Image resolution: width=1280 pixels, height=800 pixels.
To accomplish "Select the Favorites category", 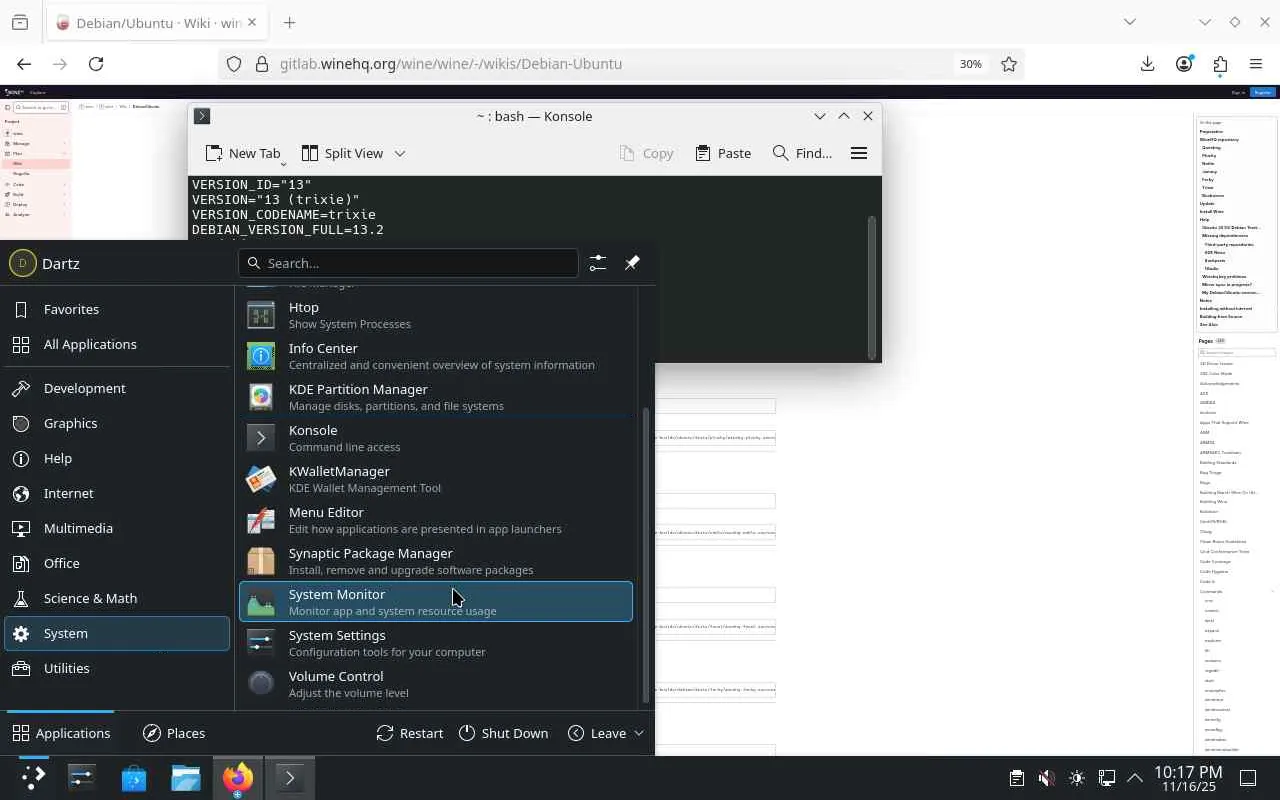I will (117, 310).
